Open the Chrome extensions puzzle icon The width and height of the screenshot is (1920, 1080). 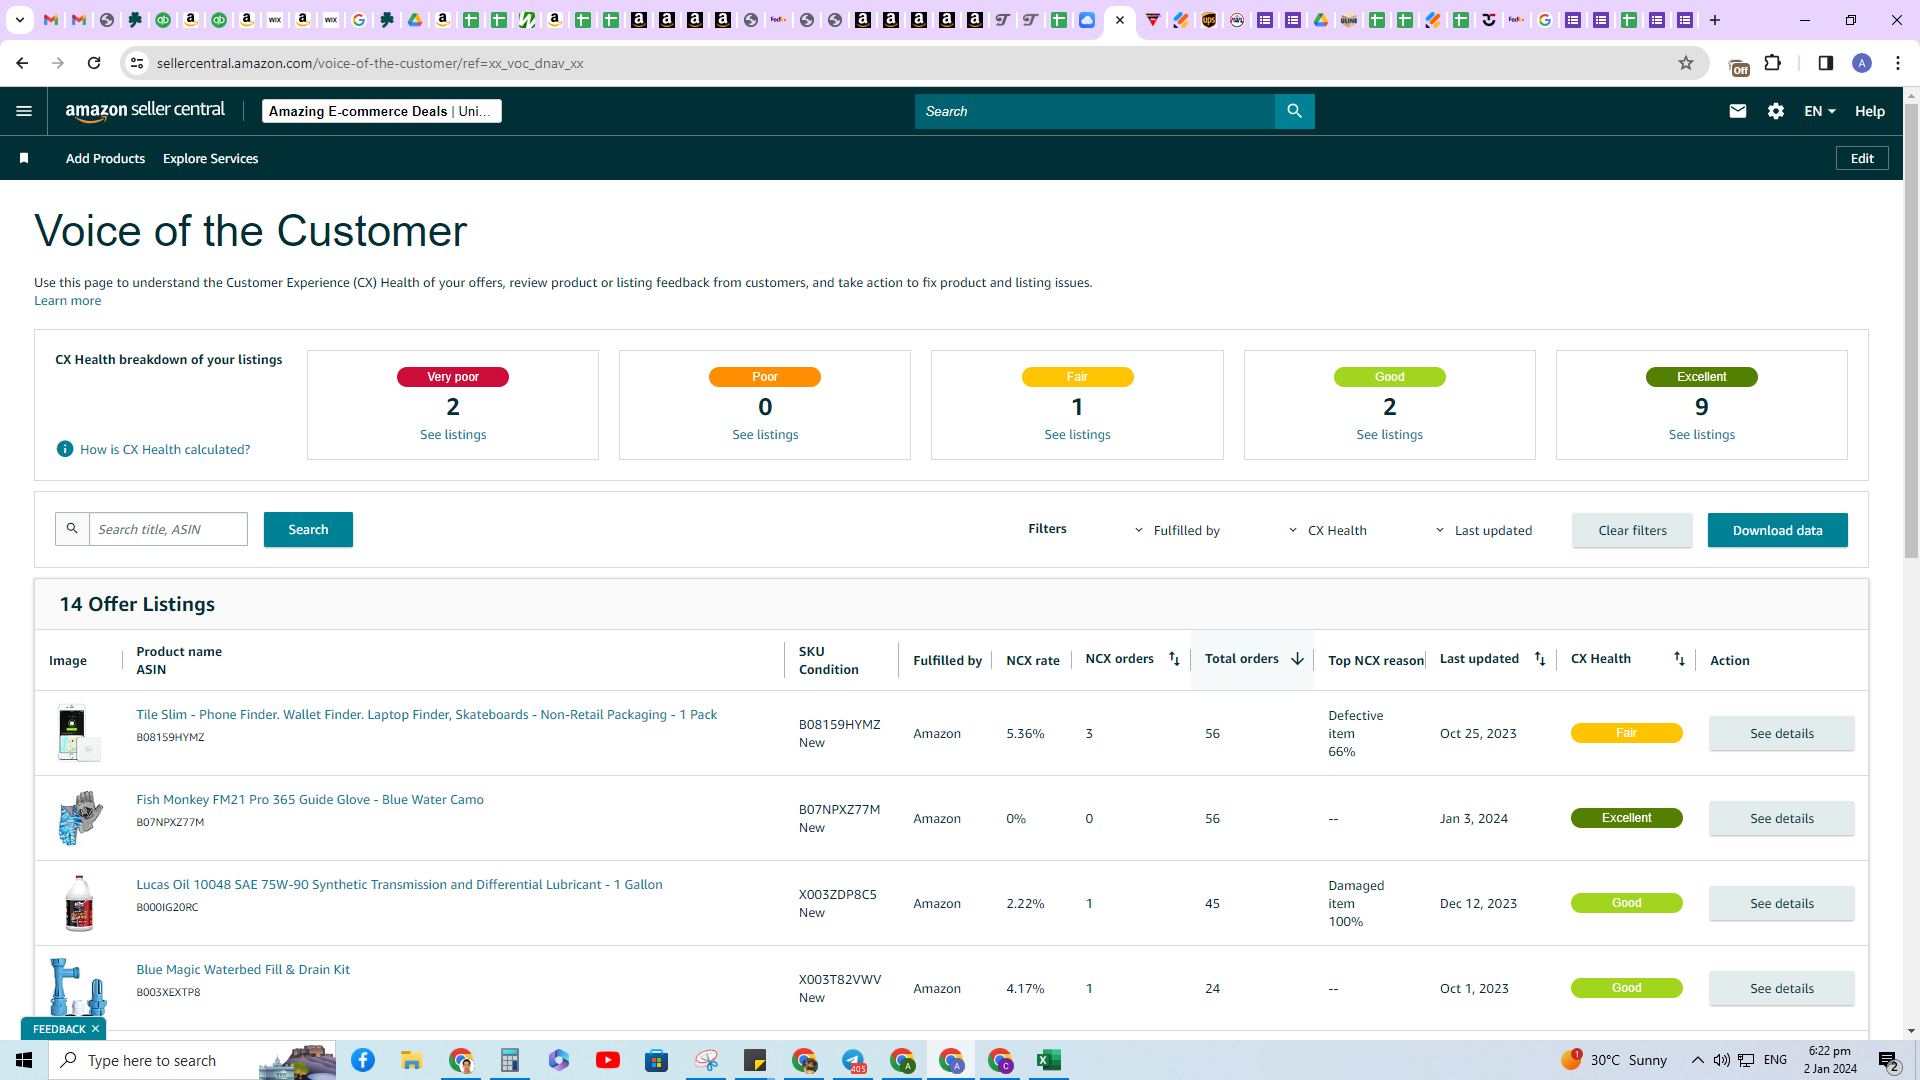pos(1773,63)
